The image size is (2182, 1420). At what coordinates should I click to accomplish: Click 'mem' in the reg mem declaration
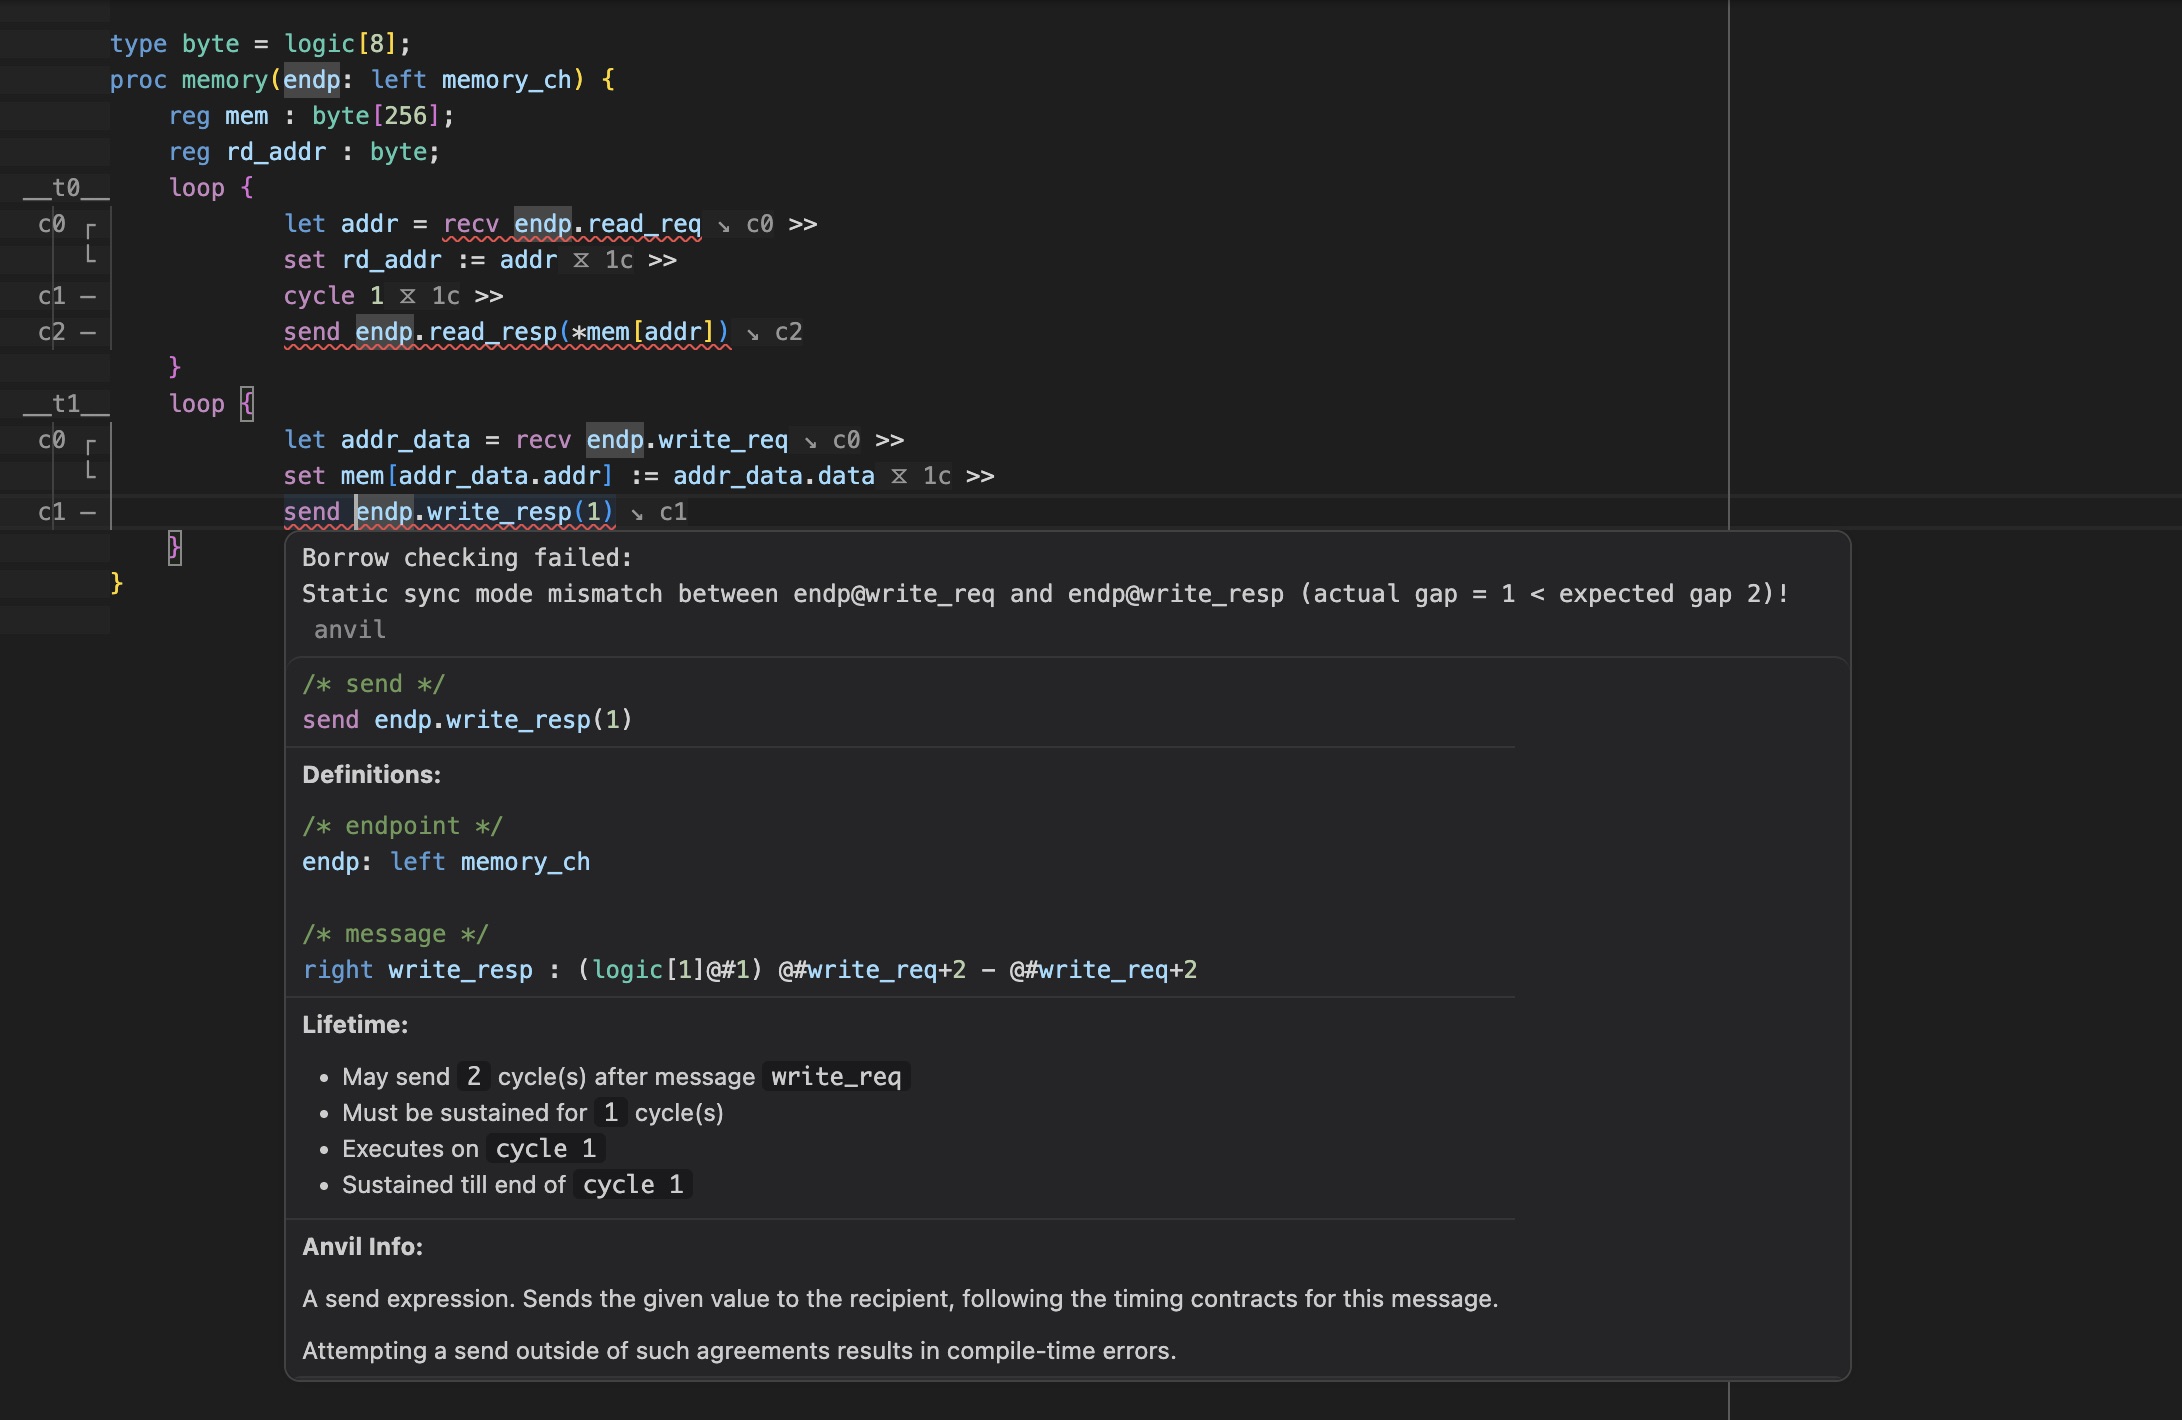pyautogui.click(x=246, y=116)
